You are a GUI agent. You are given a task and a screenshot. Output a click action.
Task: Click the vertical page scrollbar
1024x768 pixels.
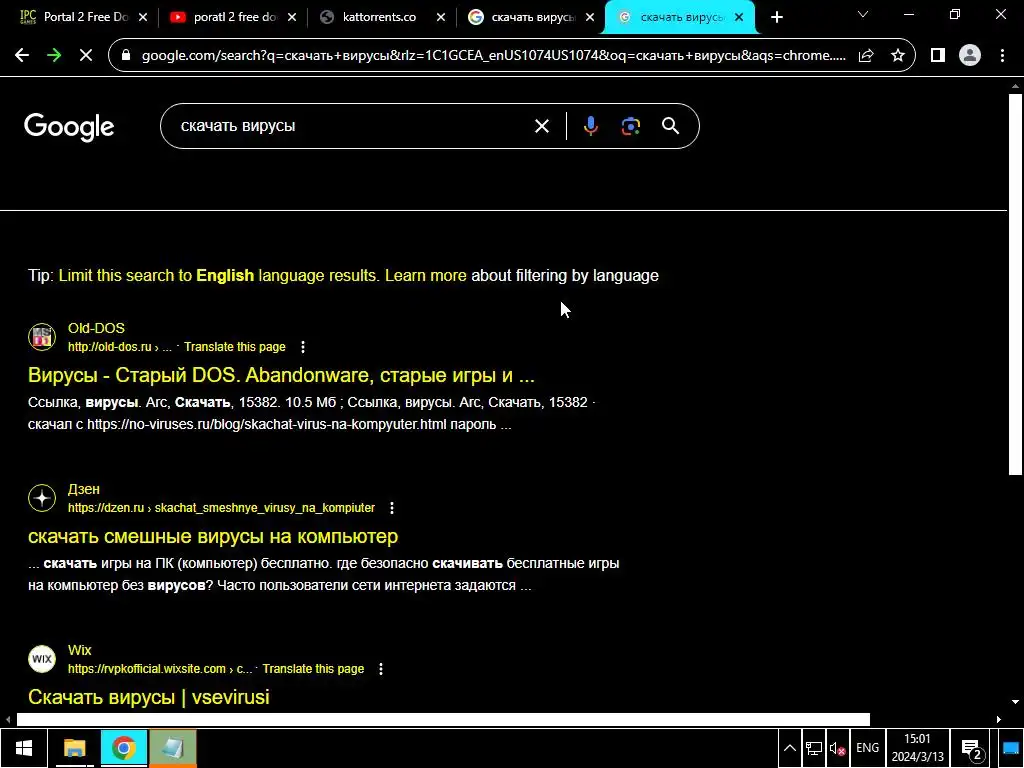[1015, 284]
